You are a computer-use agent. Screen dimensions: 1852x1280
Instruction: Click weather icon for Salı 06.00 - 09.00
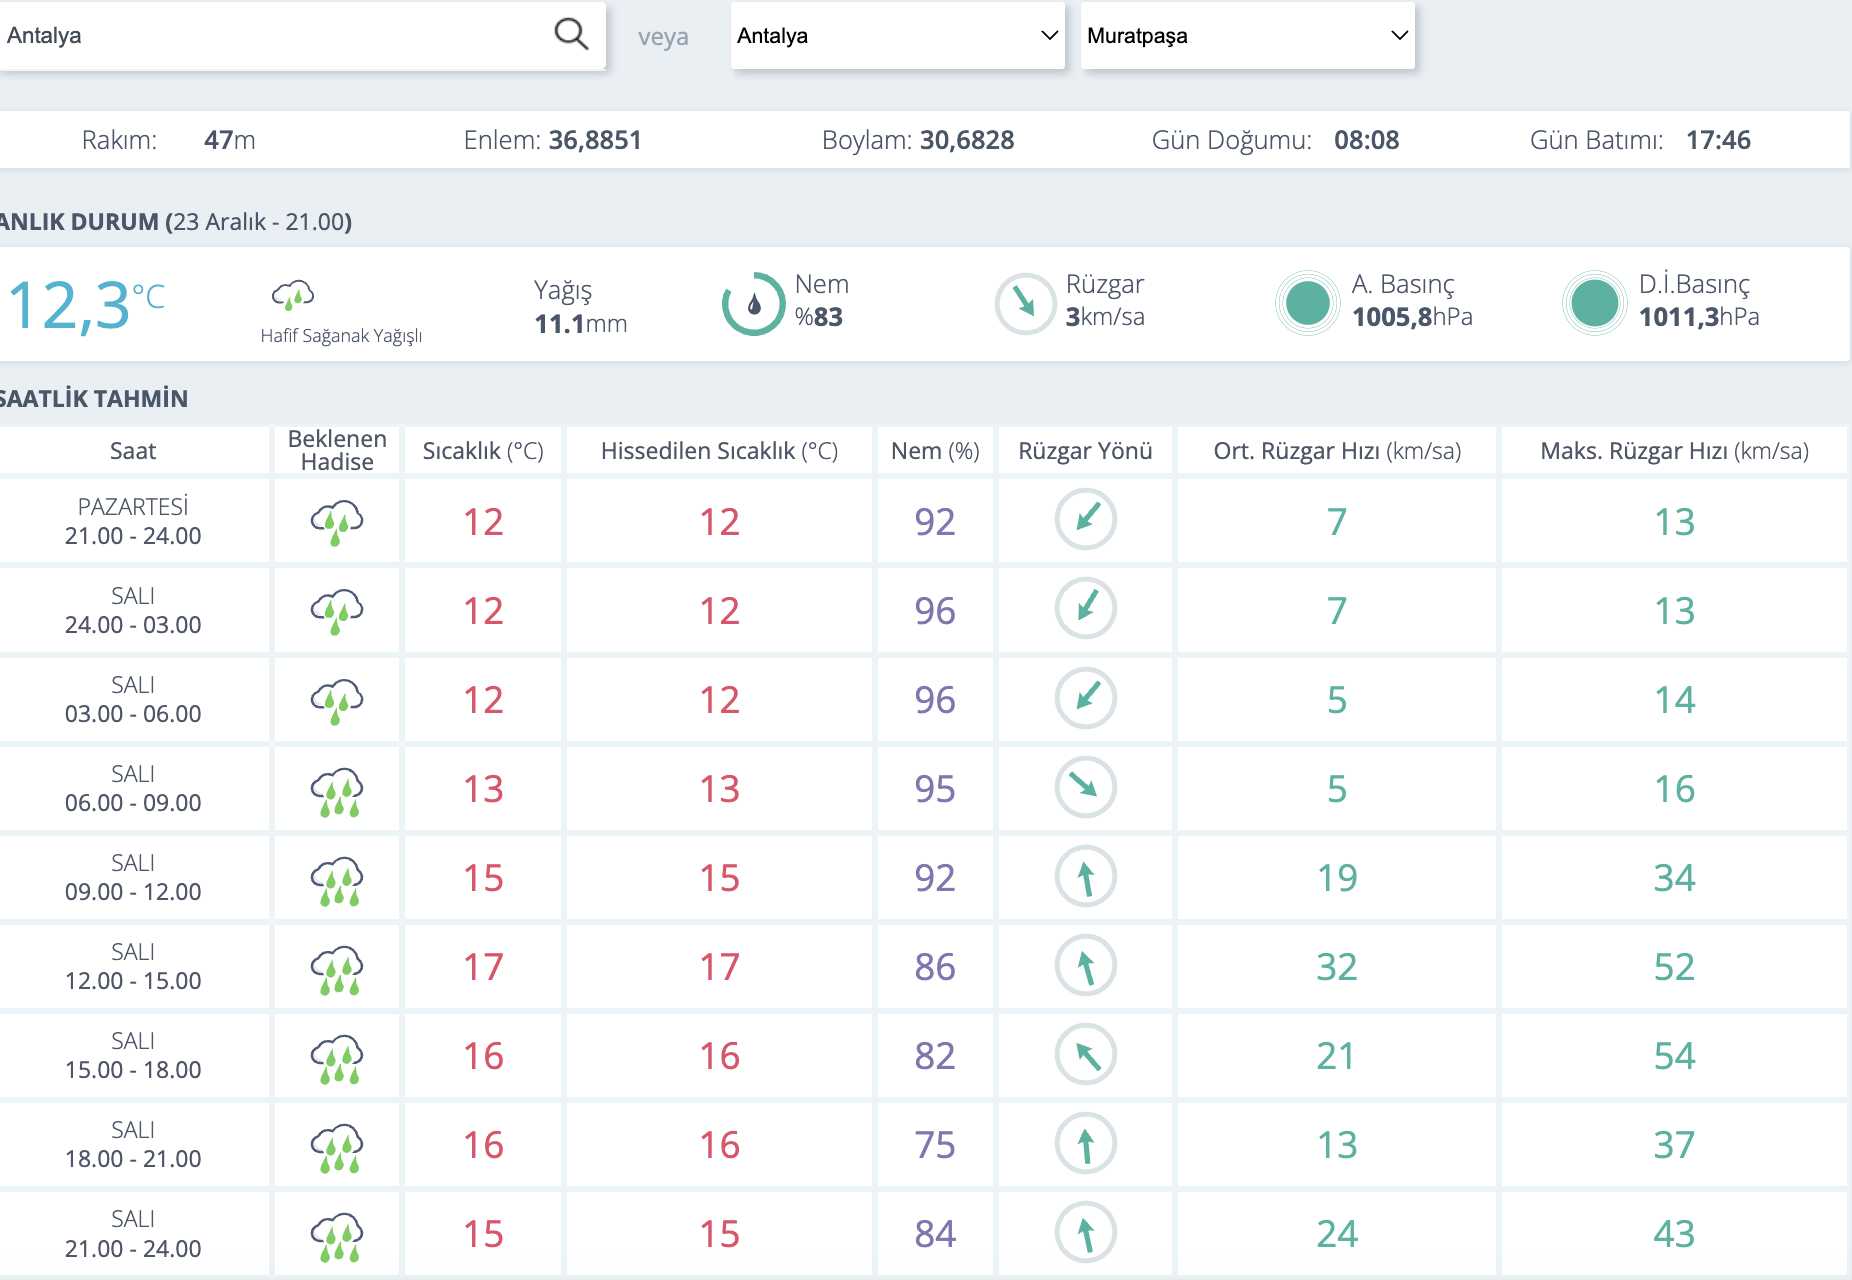click(337, 792)
